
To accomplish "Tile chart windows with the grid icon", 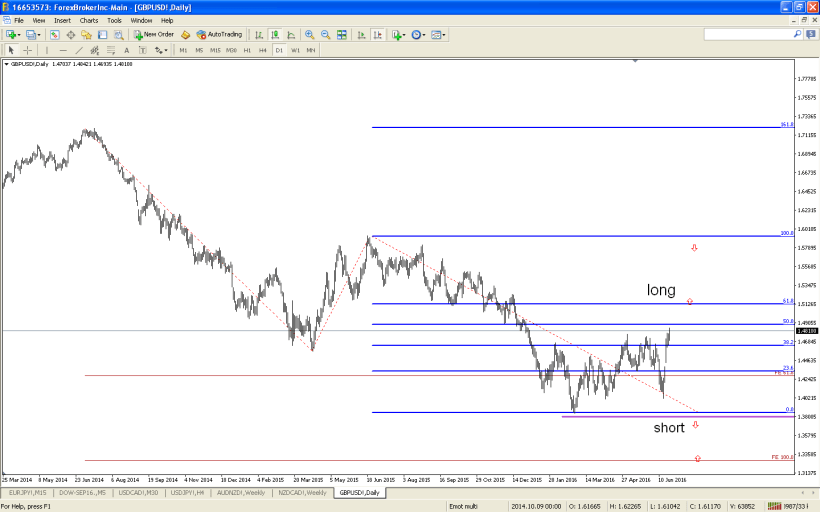I will click(x=342, y=34).
